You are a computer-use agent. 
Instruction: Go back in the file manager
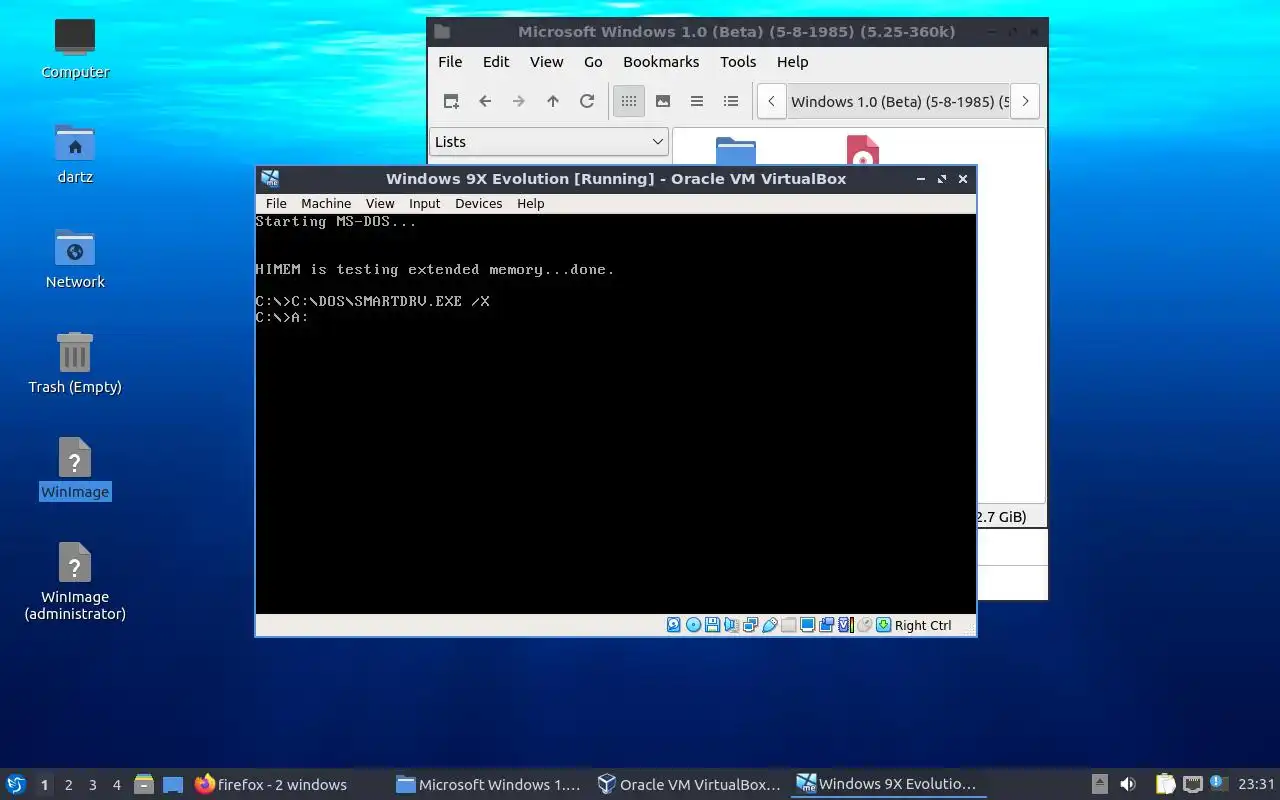point(485,101)
